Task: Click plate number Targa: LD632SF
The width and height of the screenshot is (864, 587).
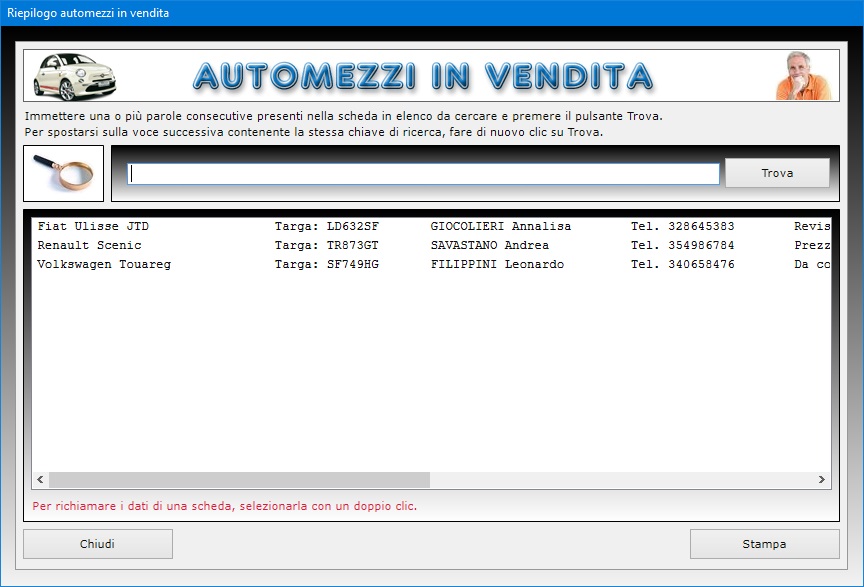Action: tap(327, 226)
